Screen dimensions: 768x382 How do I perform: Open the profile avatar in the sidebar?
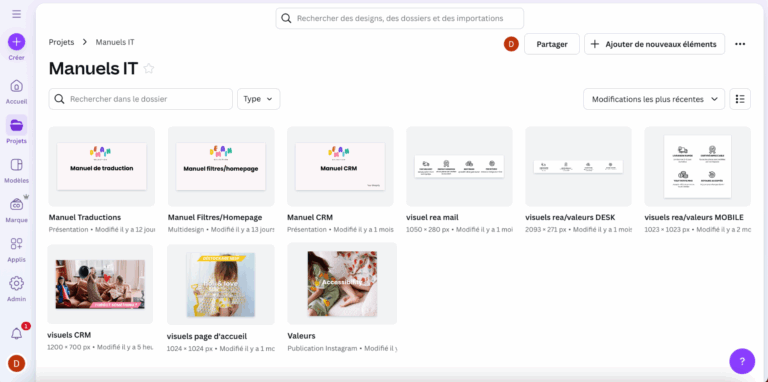click(16, 363)
